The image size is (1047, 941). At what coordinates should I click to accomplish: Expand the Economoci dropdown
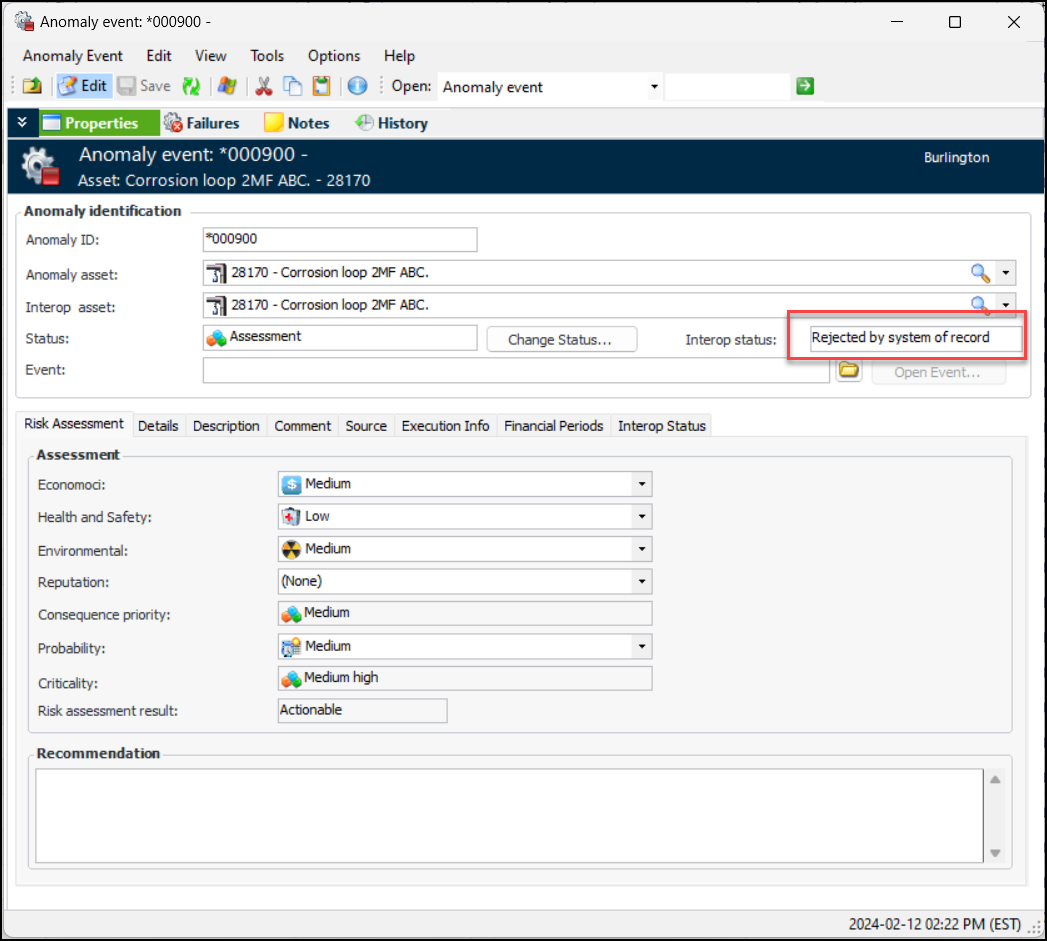[640, 484]
